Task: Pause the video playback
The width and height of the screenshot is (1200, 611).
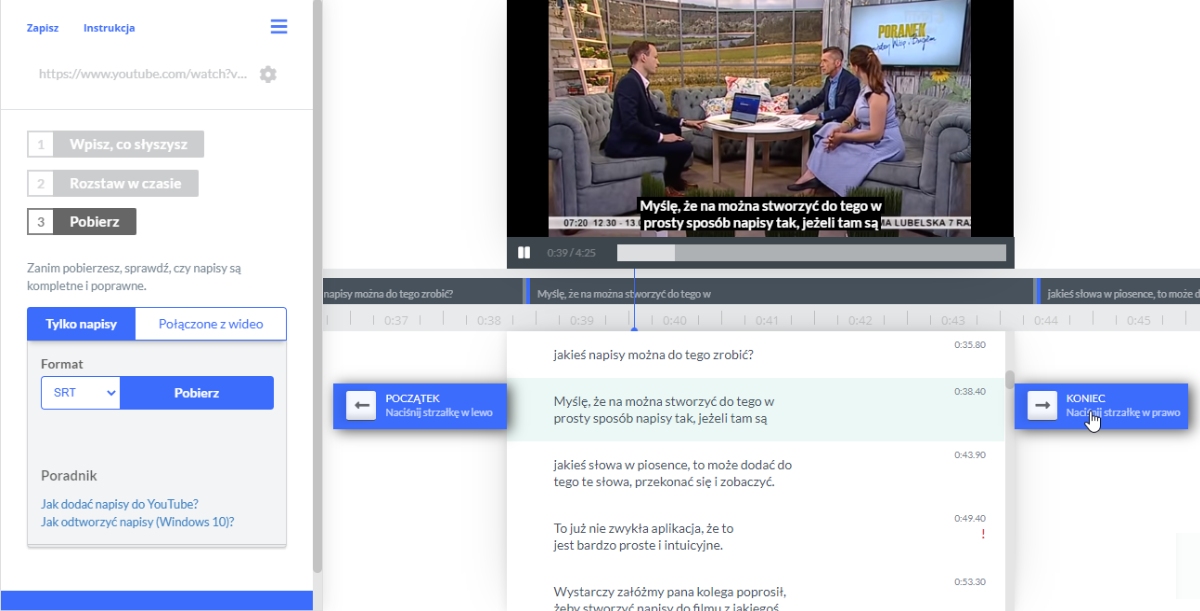Action: [x=524, y=253]
